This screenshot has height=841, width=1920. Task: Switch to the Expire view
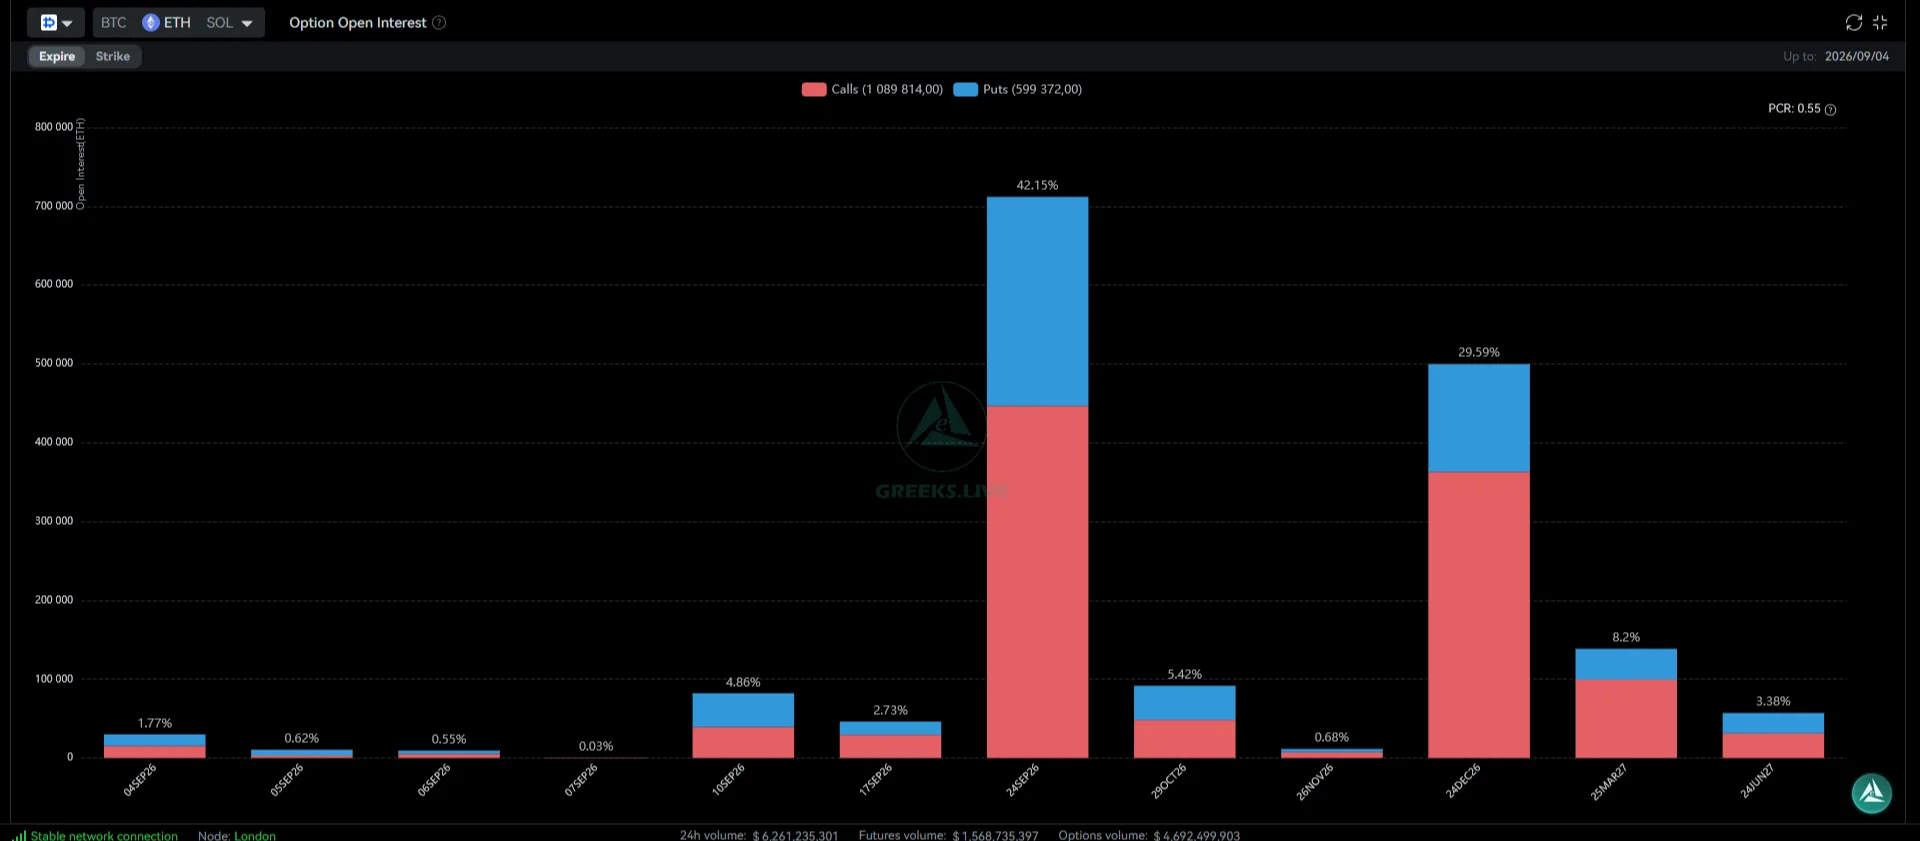[x=57, y=56]
